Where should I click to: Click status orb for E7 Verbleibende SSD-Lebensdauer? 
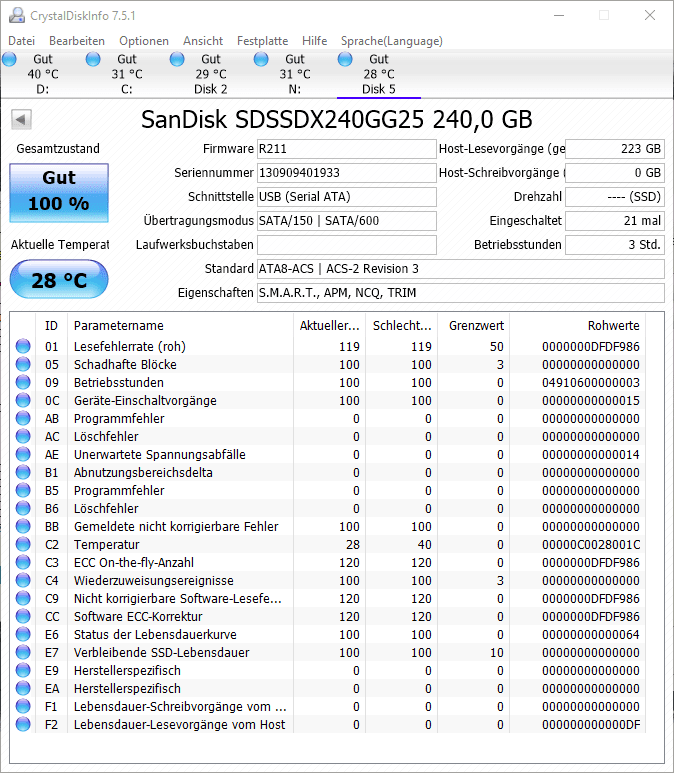(23, 652)
